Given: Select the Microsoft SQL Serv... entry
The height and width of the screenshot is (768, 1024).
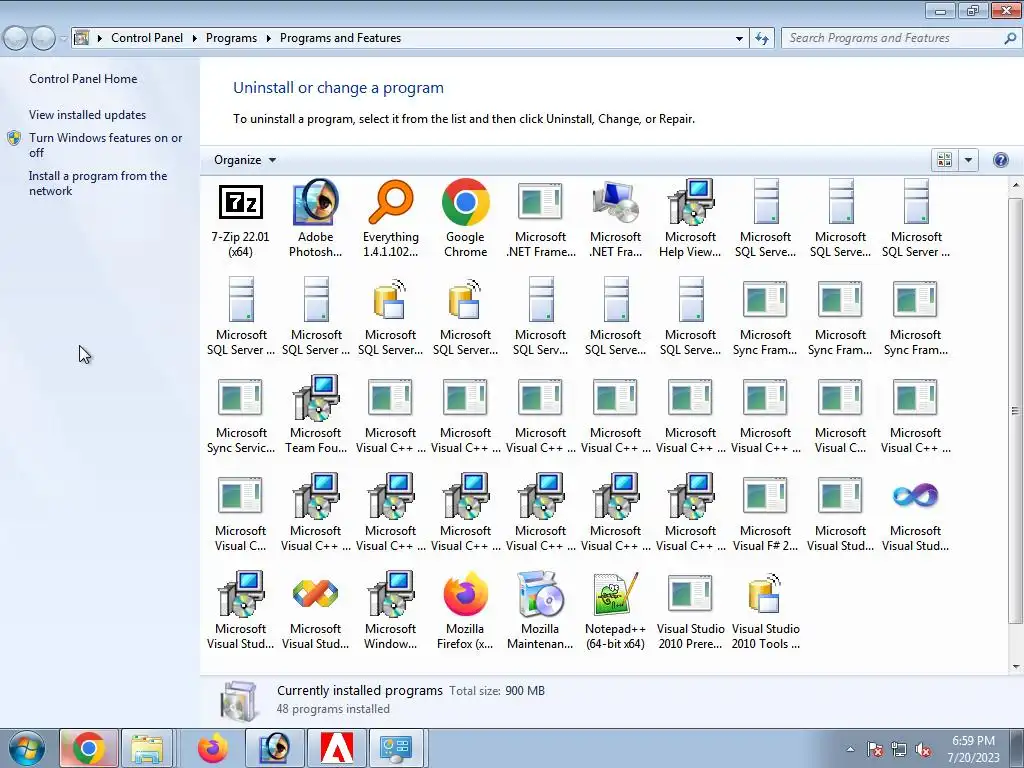Looking at the screenshot, I should coord(540,317).
